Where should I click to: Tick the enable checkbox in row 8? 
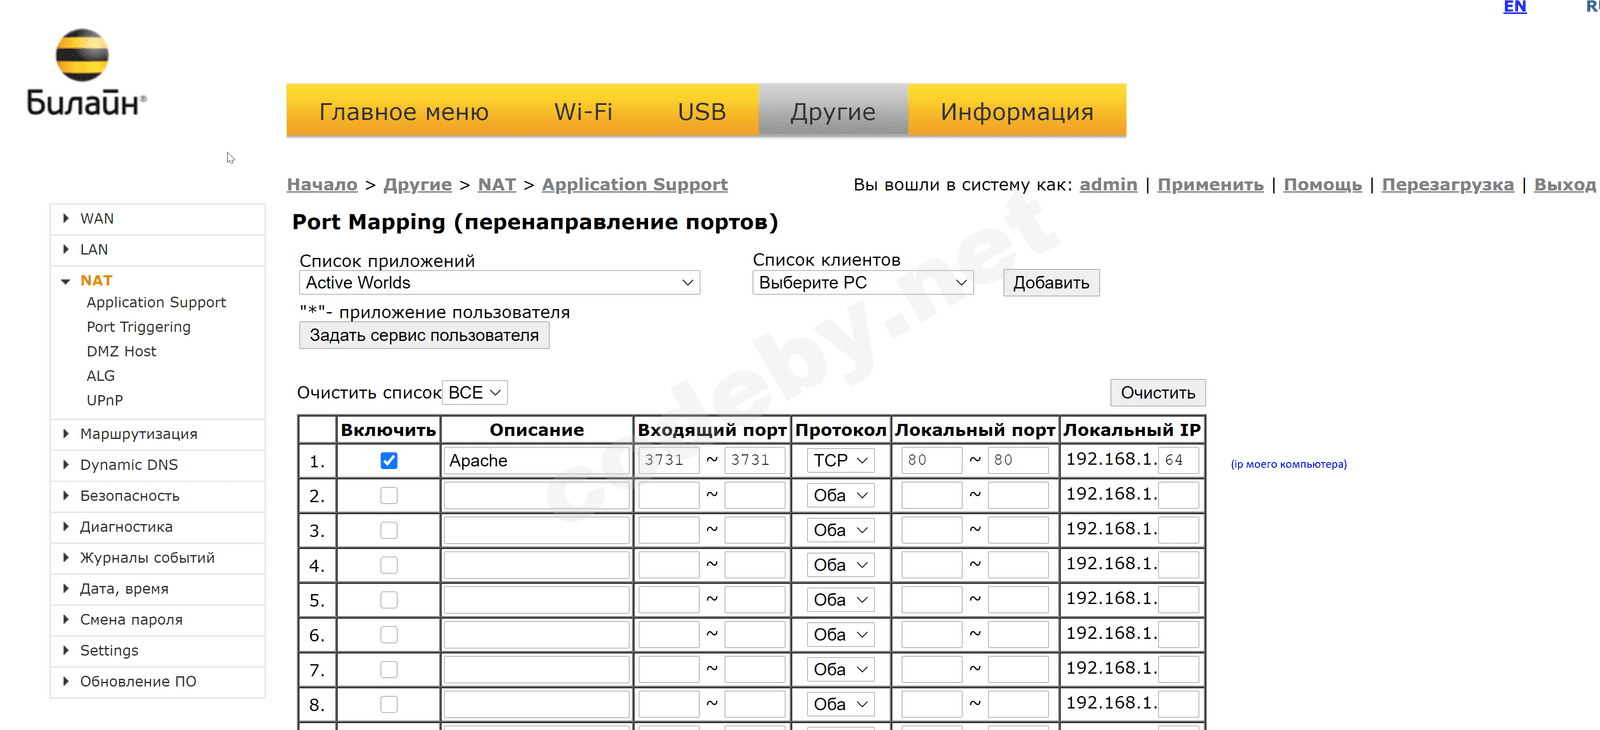[x=389, y=704]
